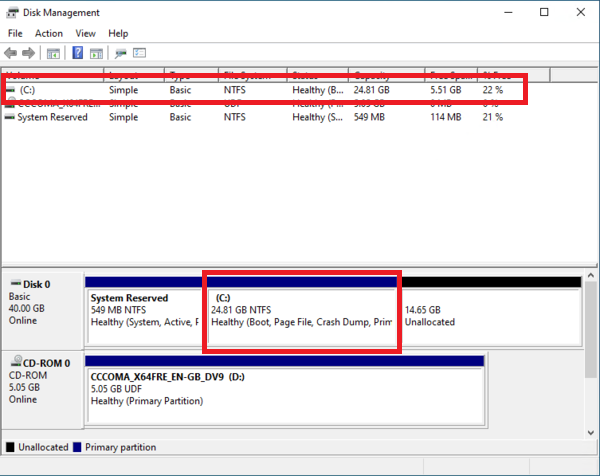Open the File menu
600x476 pixels.
[15, 33]
